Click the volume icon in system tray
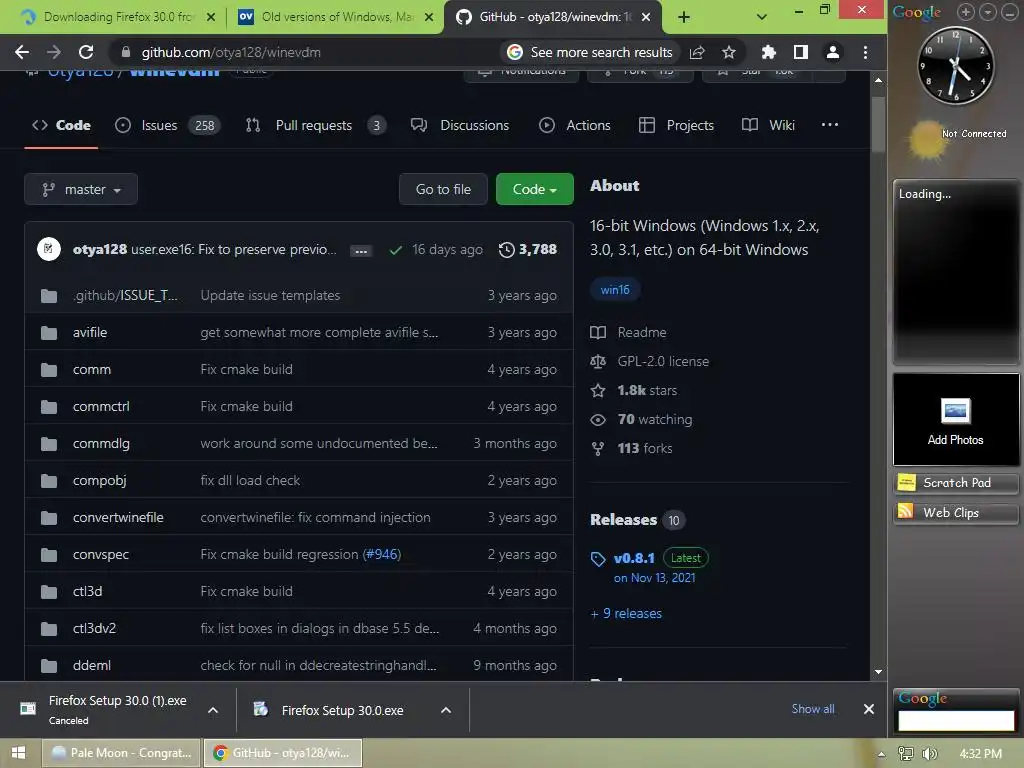This screenshot has height=768, width=1024. [x=929, y=754]
